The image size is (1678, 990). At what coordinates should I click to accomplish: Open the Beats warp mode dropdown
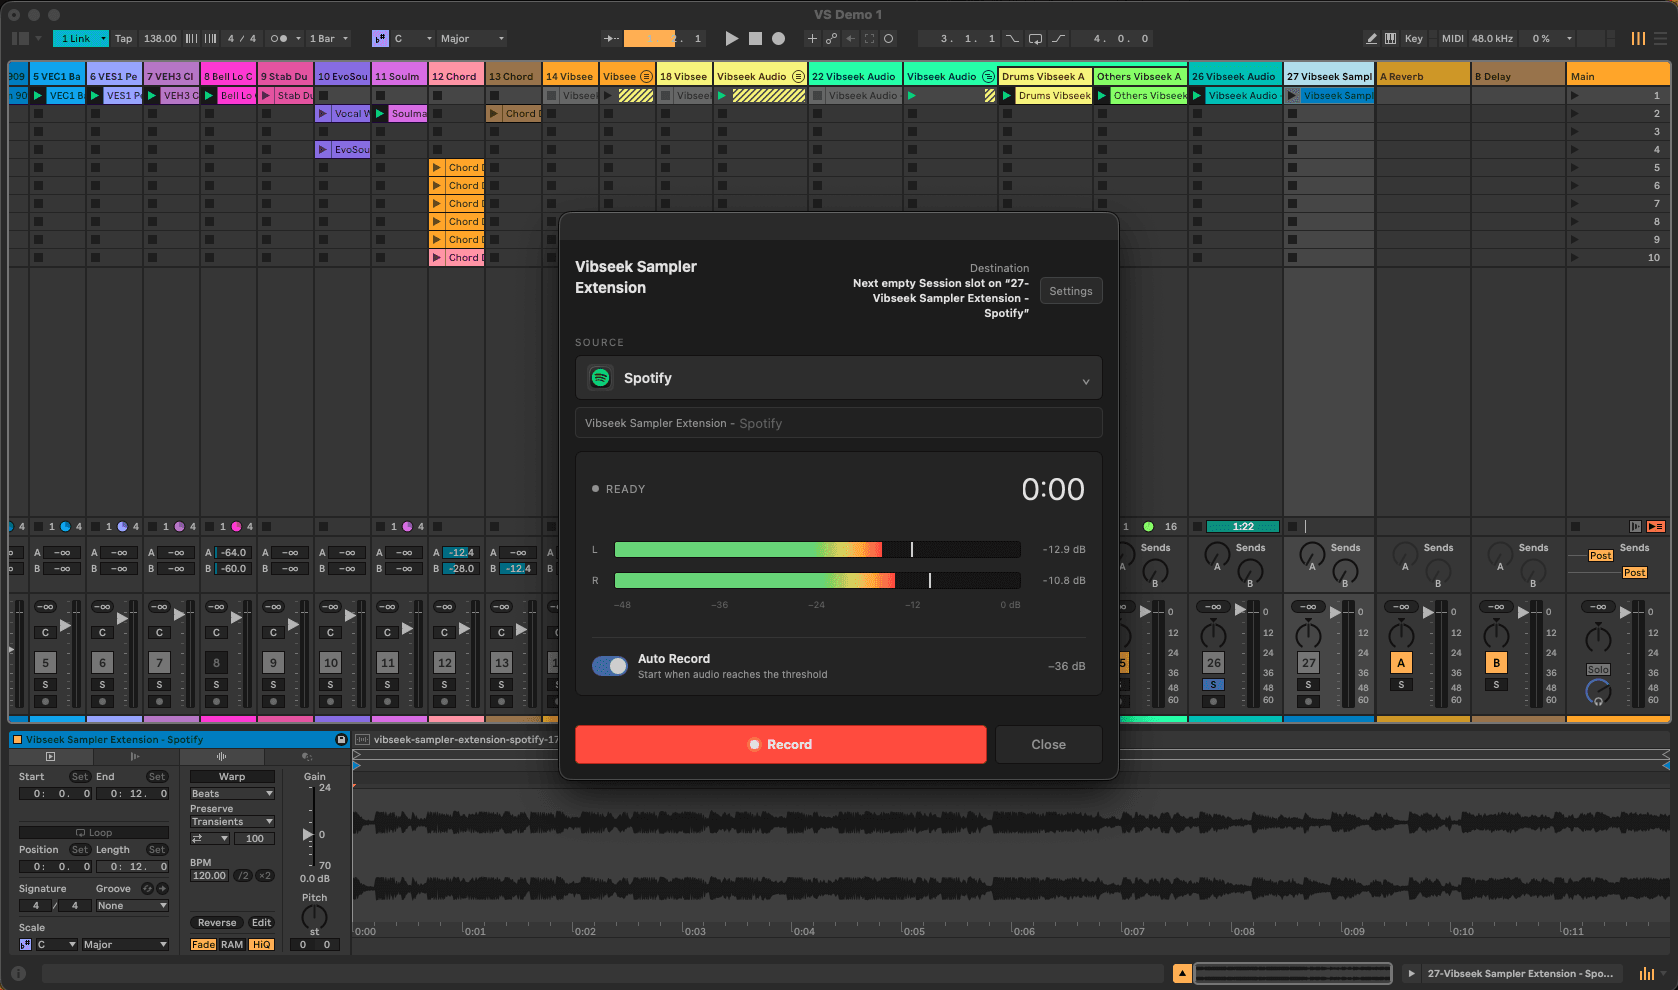232,793
